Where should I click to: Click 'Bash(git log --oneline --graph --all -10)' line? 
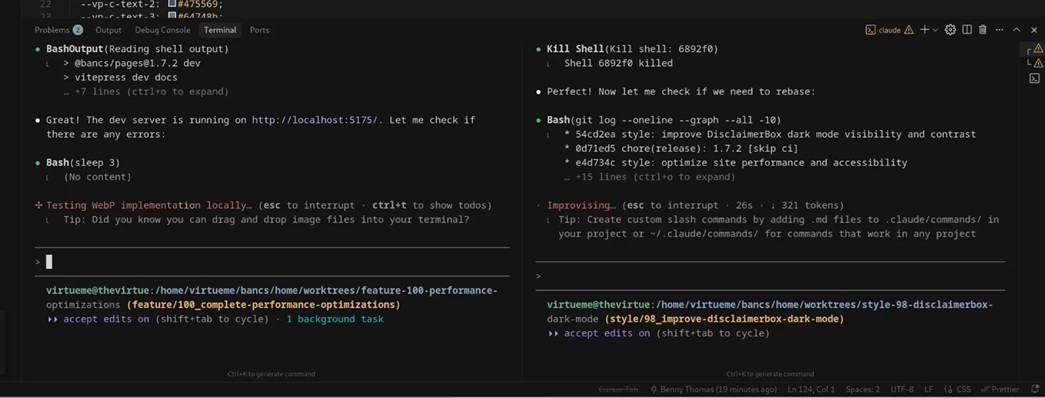click(663, 120)
